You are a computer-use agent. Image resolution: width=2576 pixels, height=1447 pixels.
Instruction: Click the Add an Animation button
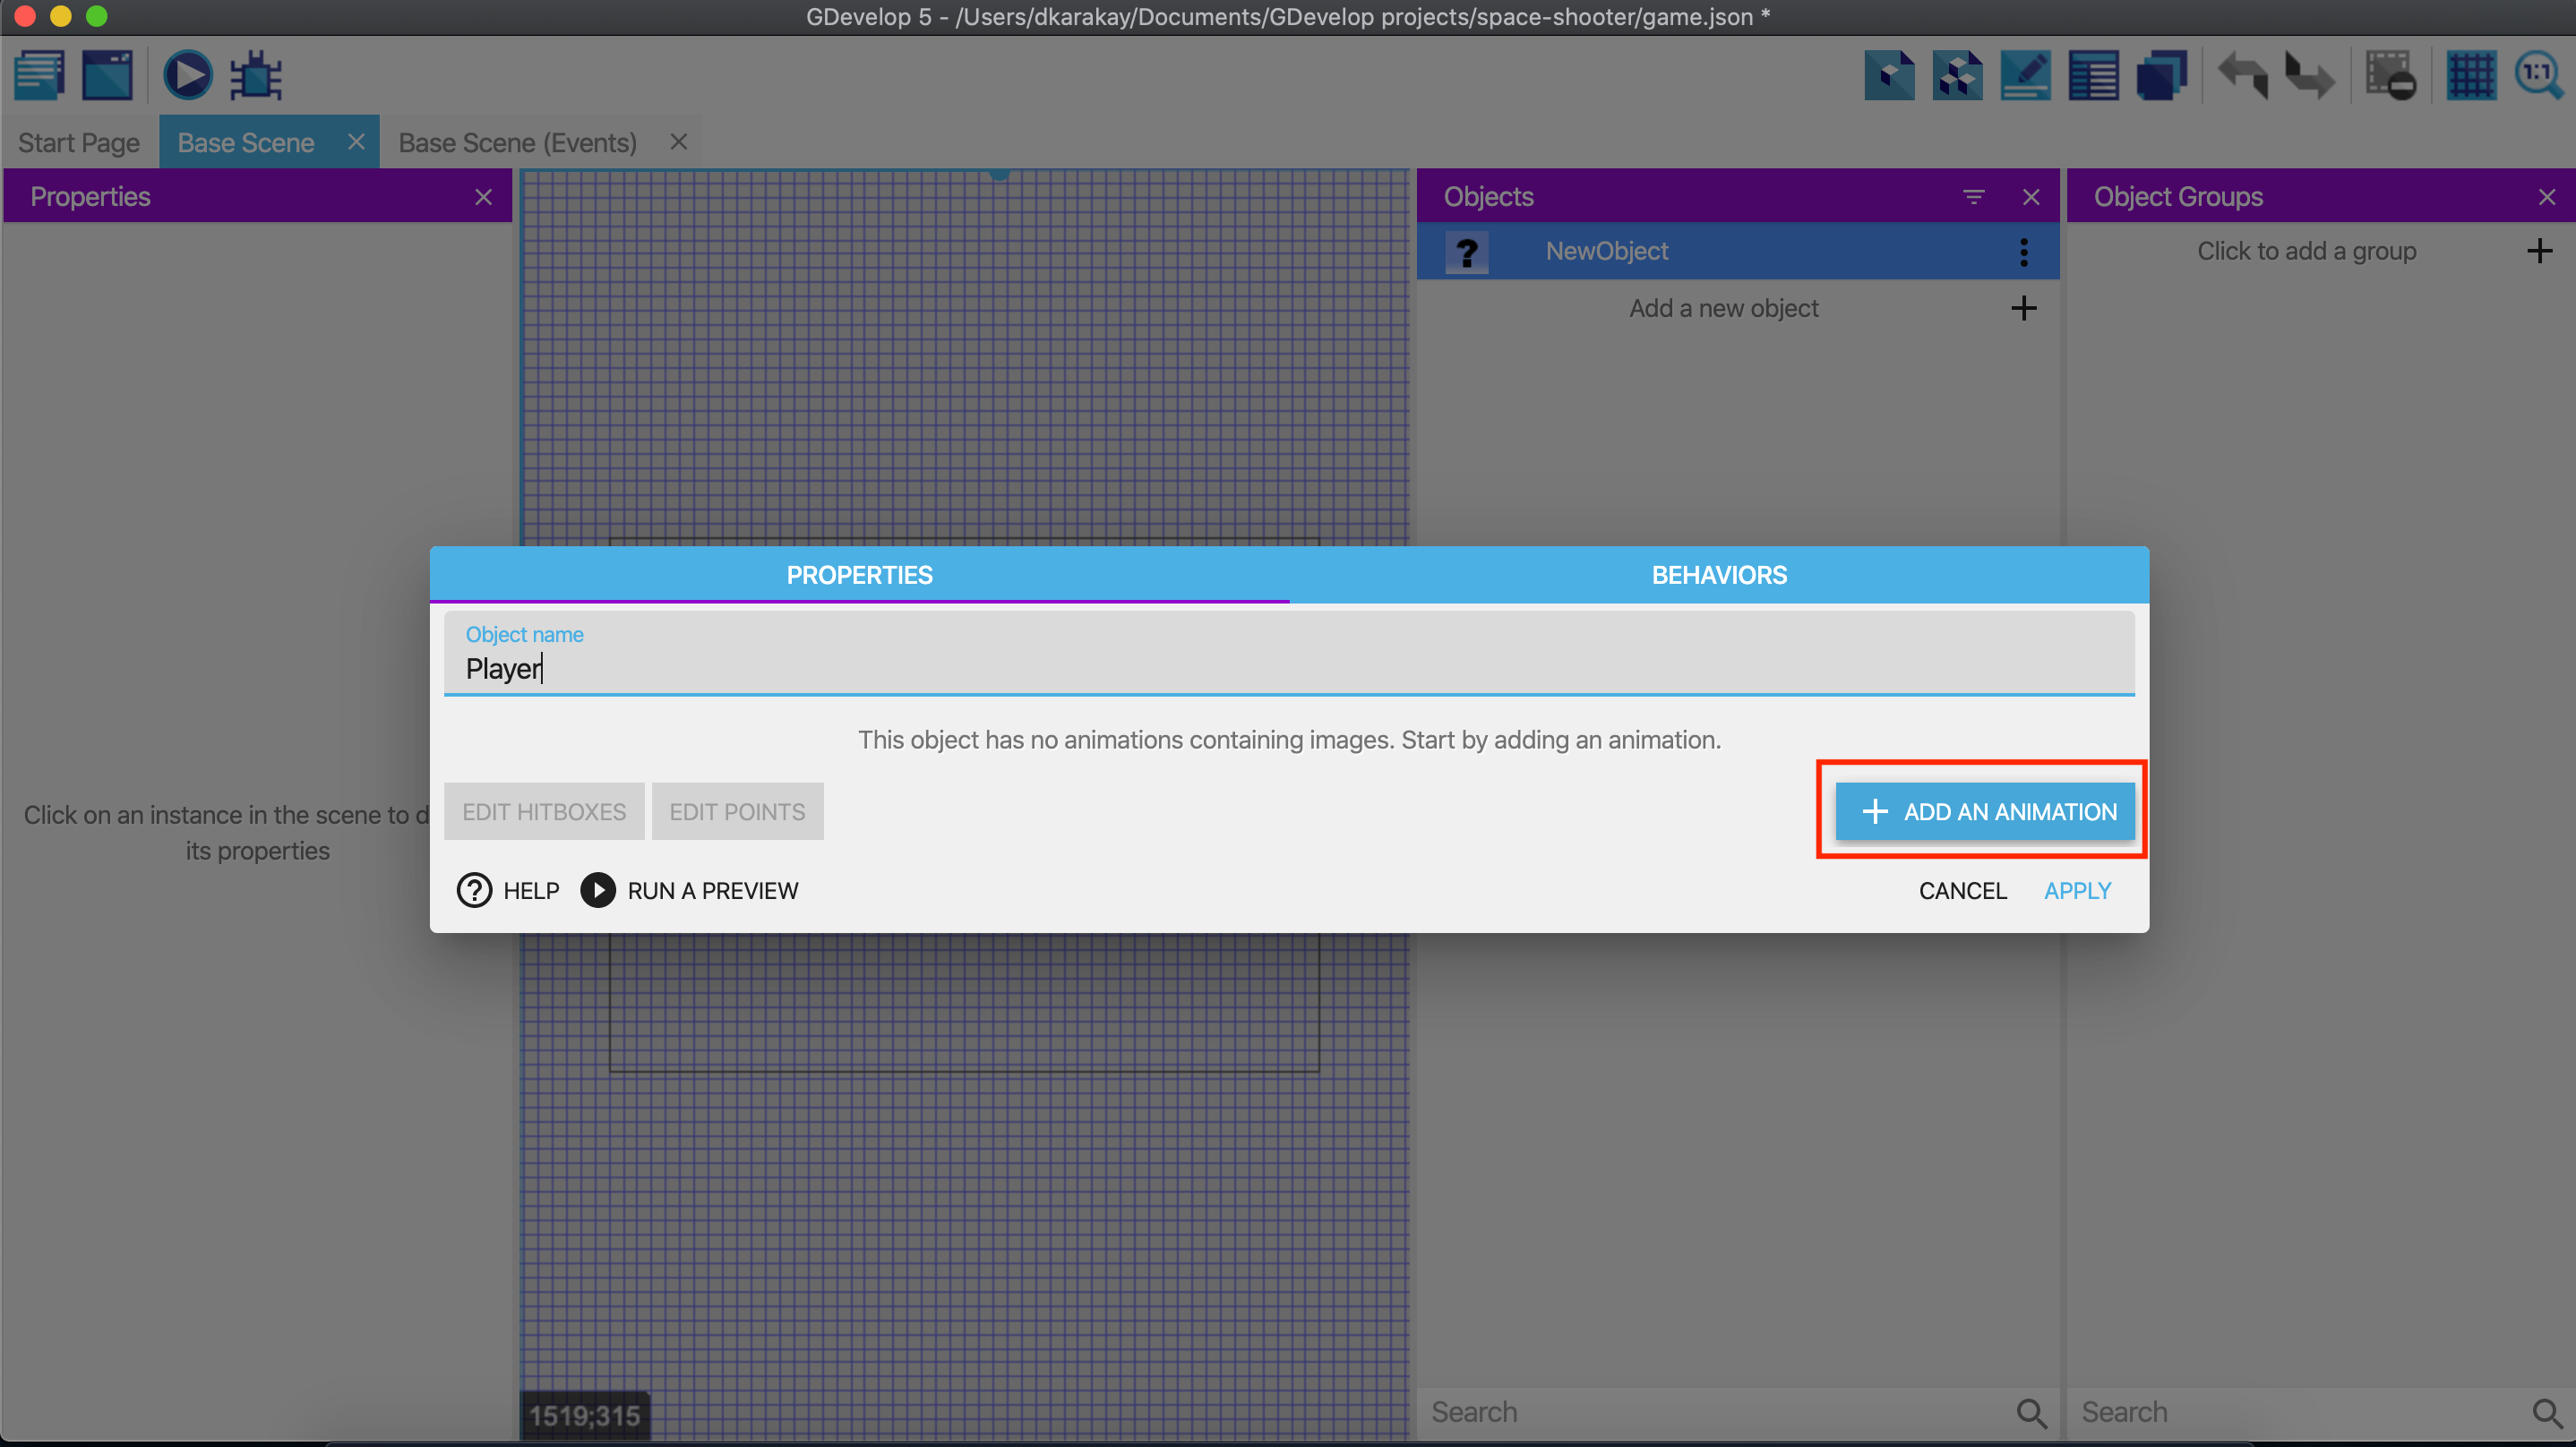click(x=1984, y=811)
